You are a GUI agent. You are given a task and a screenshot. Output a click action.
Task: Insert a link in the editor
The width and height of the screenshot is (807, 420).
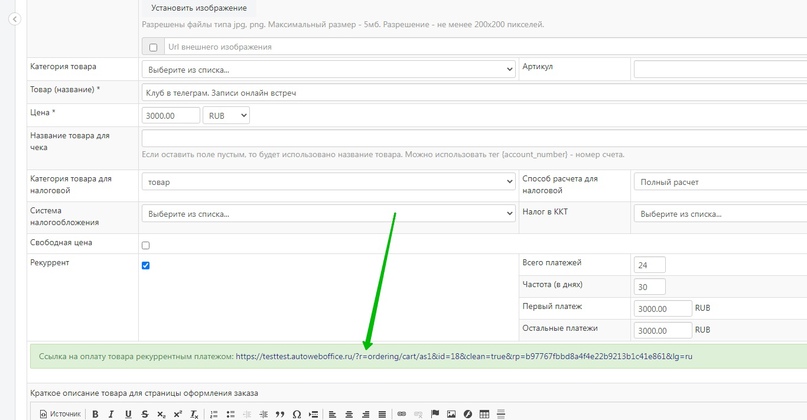pos(402,414)
